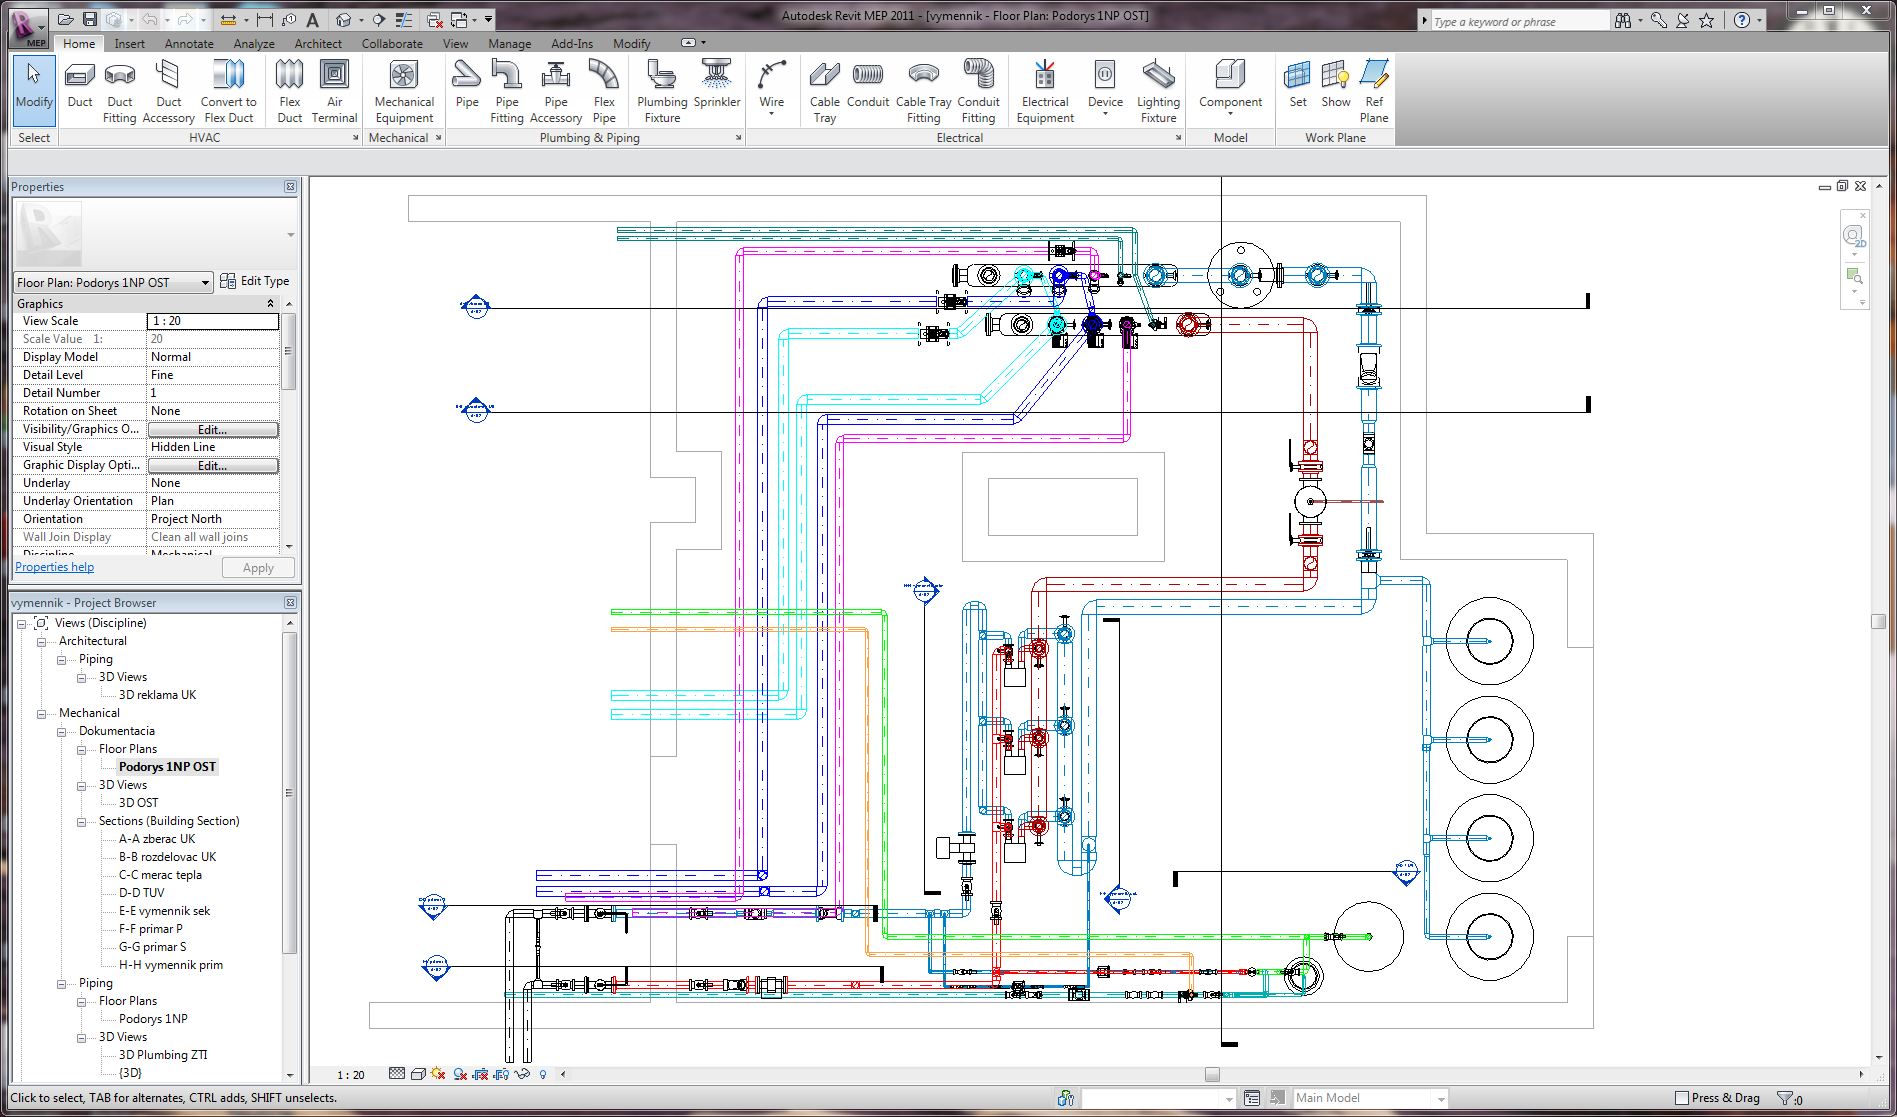Activate the Cable Tray tool
Image resolution: width=1897 pixels, height=1117 pixels.
pos(824,90)
